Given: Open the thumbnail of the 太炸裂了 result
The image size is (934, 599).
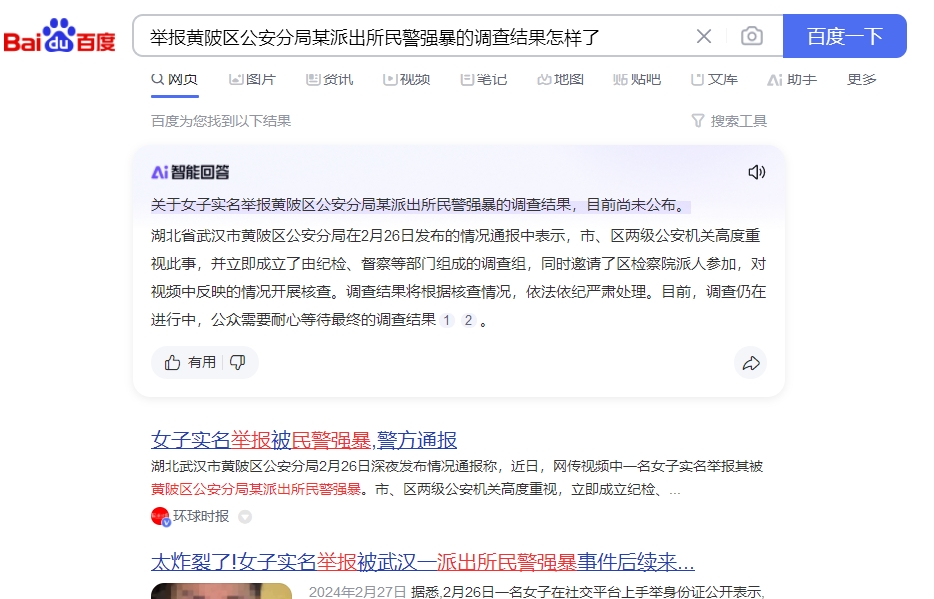Looking at the screenshot, I should click(222, 591).
